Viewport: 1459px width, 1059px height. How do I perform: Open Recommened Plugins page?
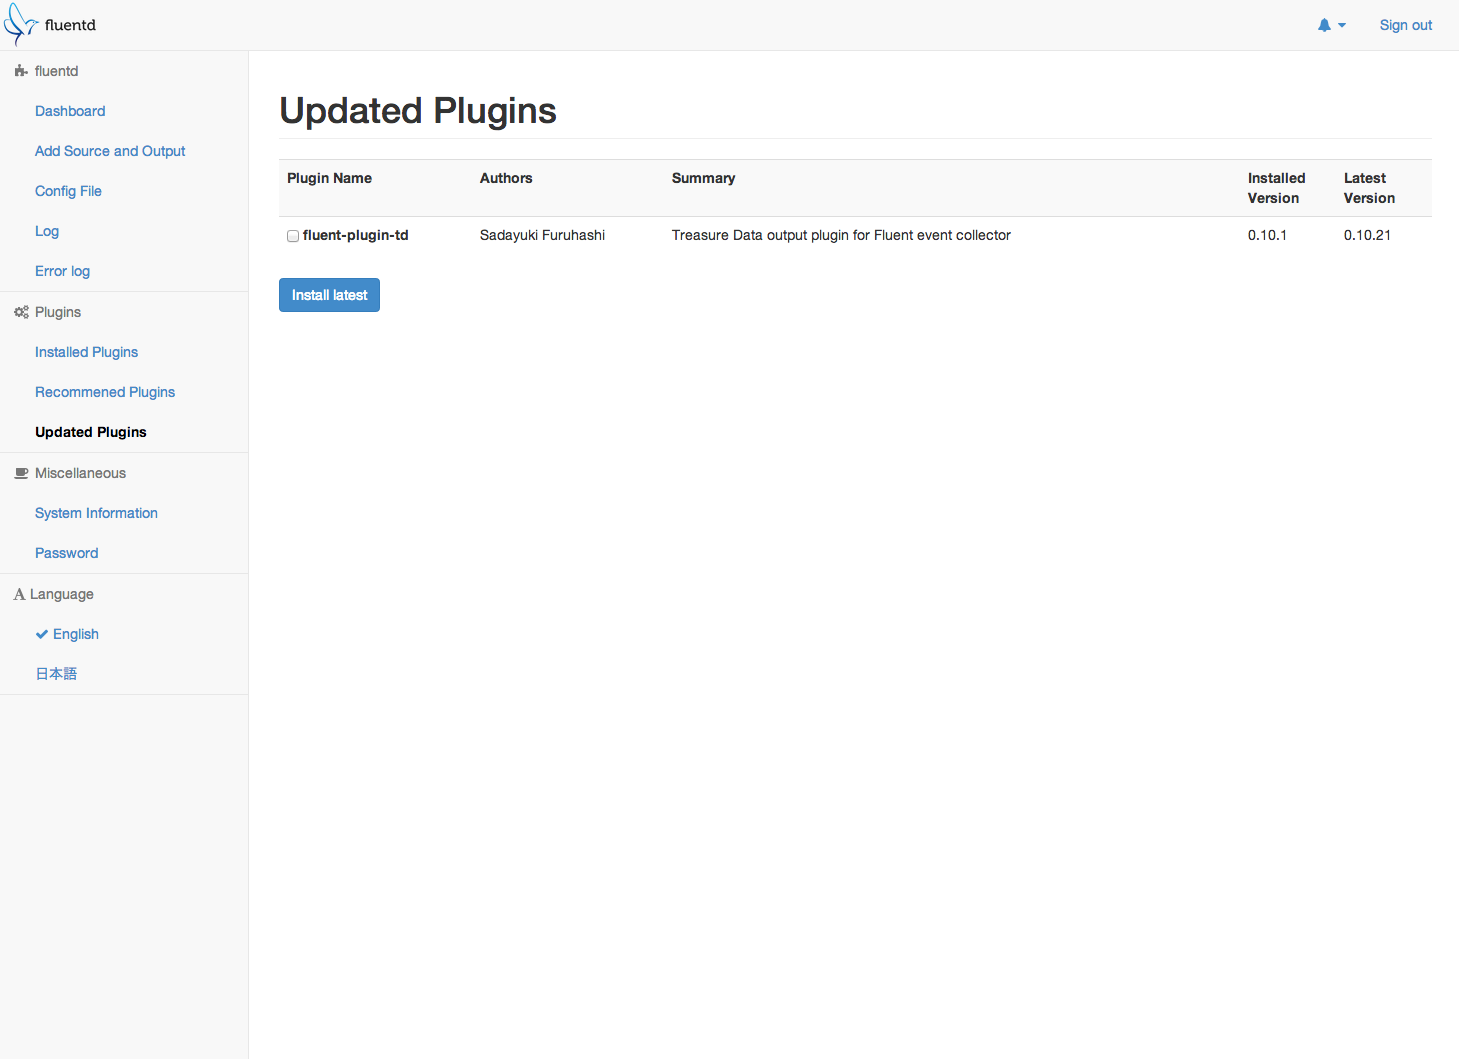(105, 392)
